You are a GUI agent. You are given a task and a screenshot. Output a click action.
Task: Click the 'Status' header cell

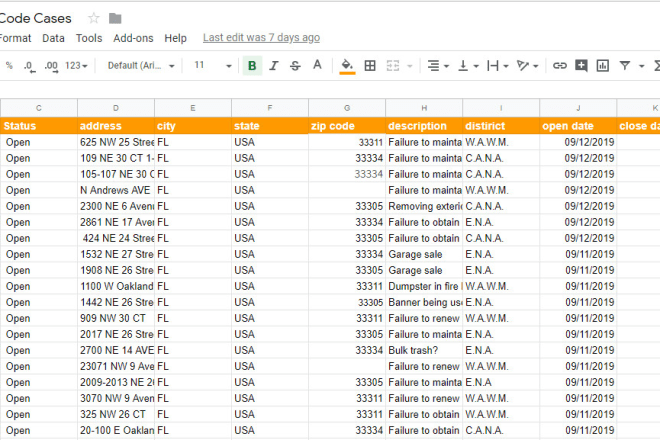tap(39, 126)
